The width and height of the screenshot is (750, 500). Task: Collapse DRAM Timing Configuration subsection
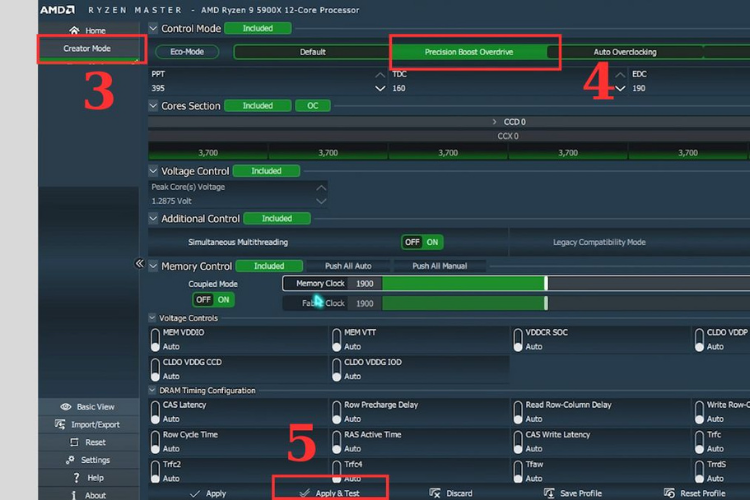tap(152, 390)
